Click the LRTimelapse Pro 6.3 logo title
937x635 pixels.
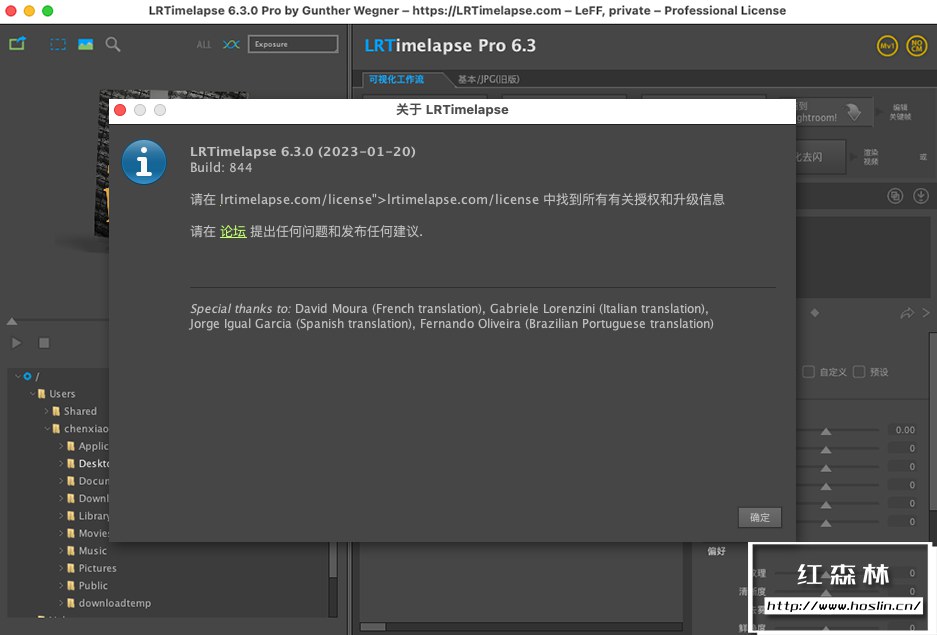pos(450,45)
